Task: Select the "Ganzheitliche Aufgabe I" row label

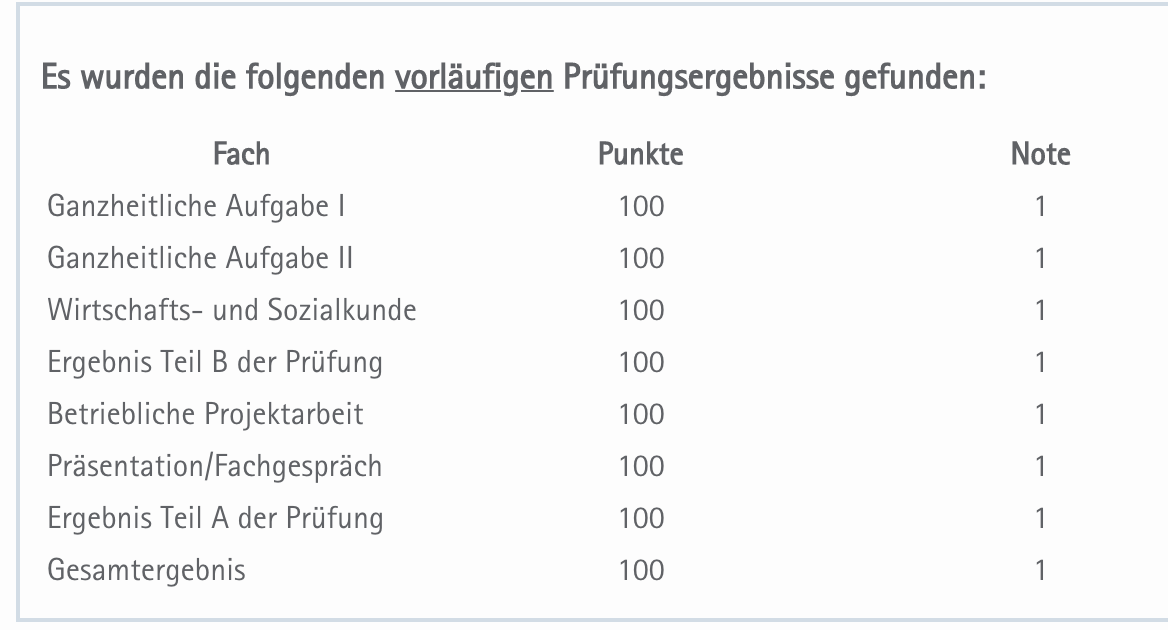Action: 196,207
